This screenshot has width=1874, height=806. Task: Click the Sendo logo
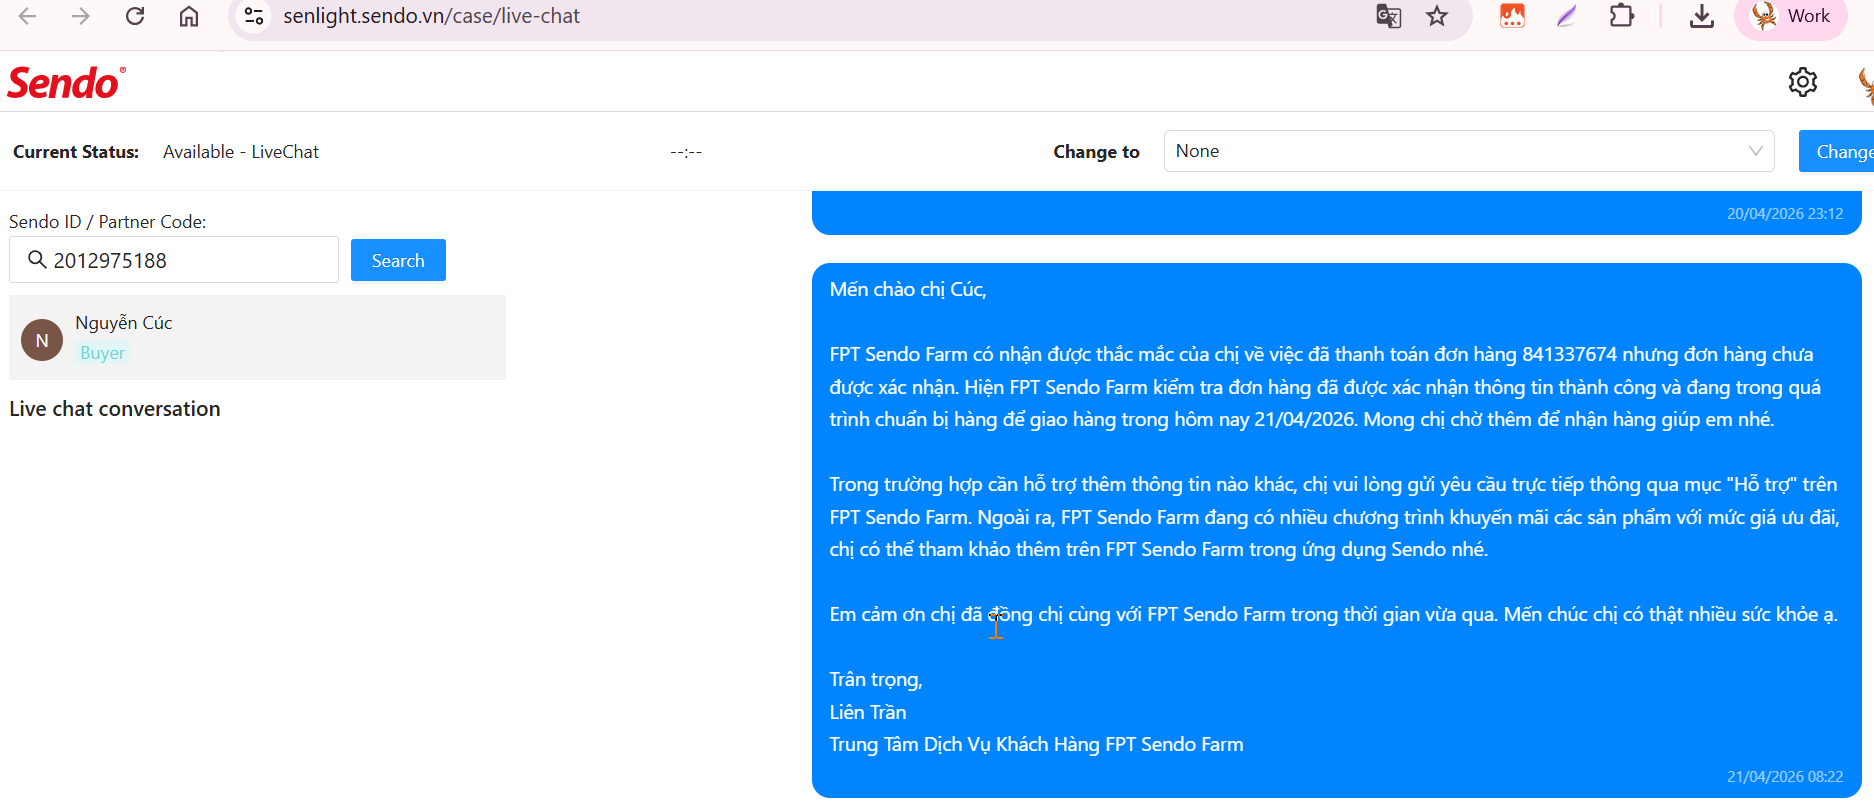(x=67, y=83)
